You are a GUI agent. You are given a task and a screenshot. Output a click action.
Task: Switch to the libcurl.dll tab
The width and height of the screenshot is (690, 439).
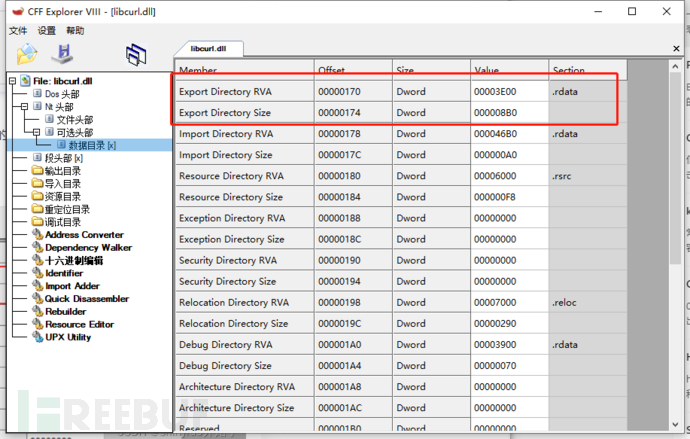(207, 48)
